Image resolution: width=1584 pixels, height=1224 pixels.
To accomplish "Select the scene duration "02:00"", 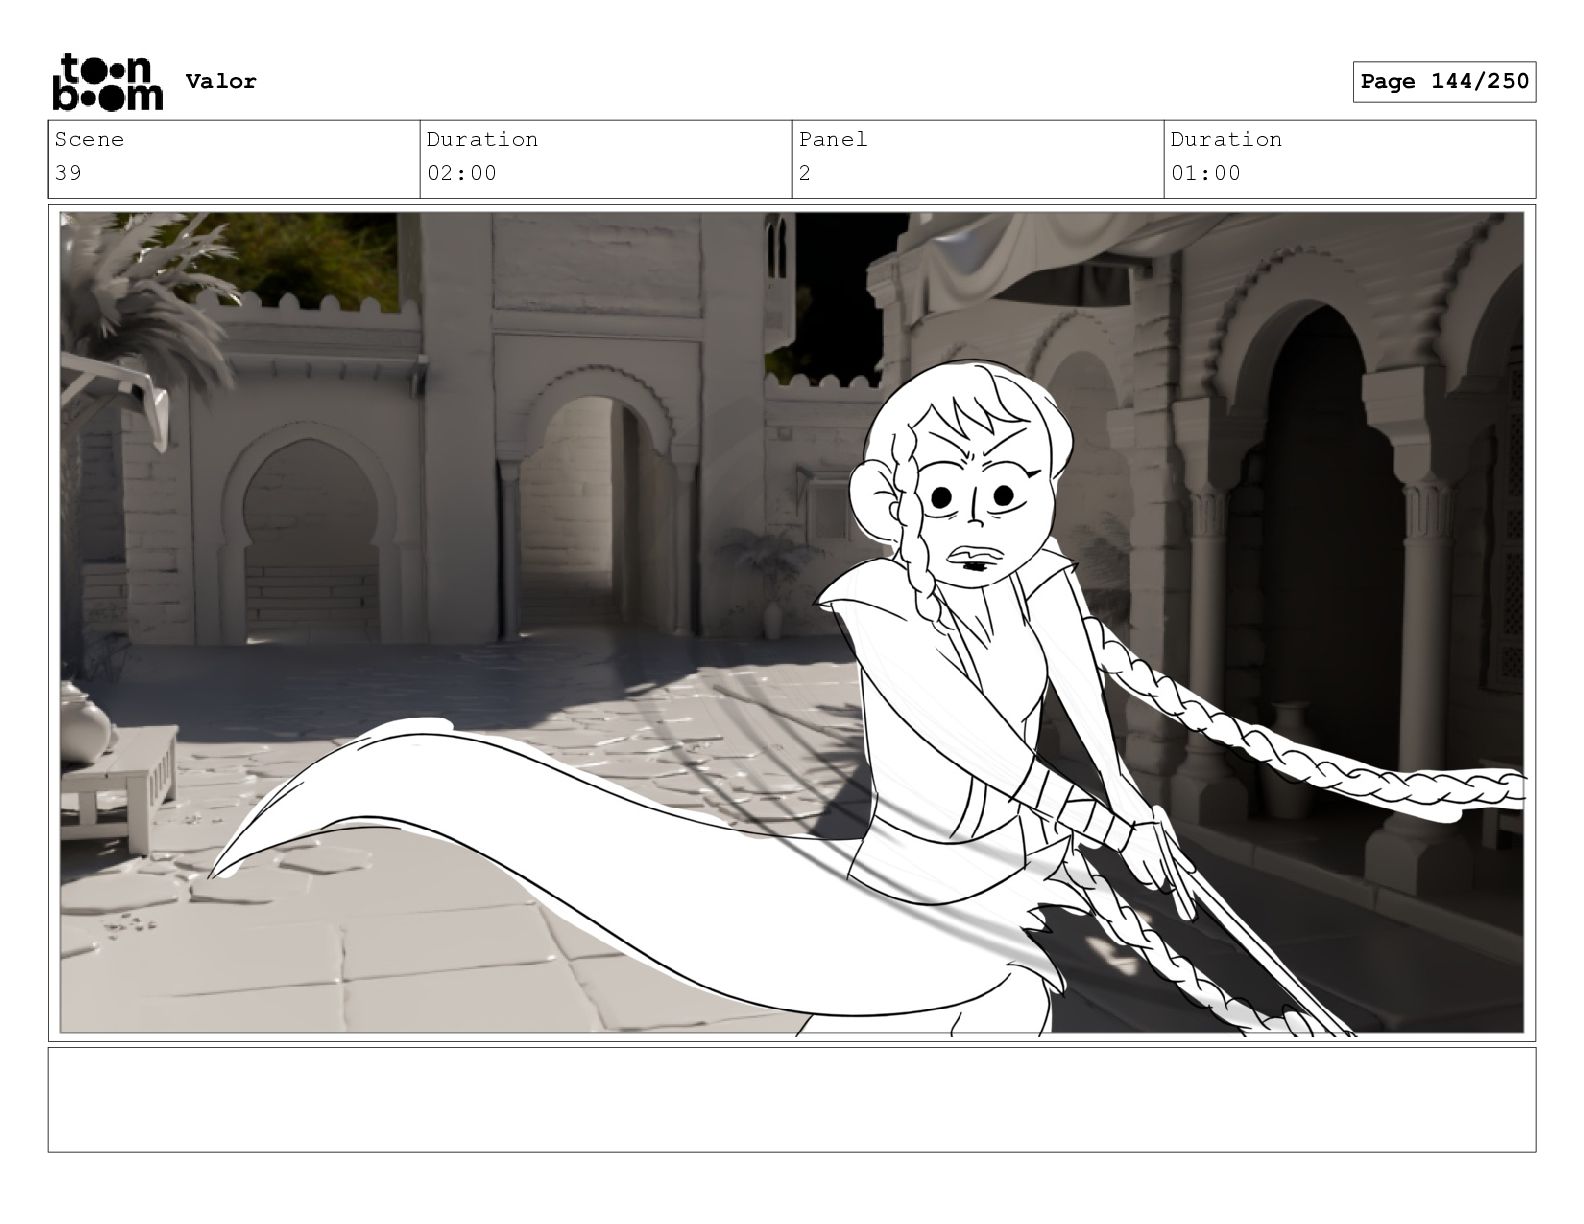I will coord(462,173).
